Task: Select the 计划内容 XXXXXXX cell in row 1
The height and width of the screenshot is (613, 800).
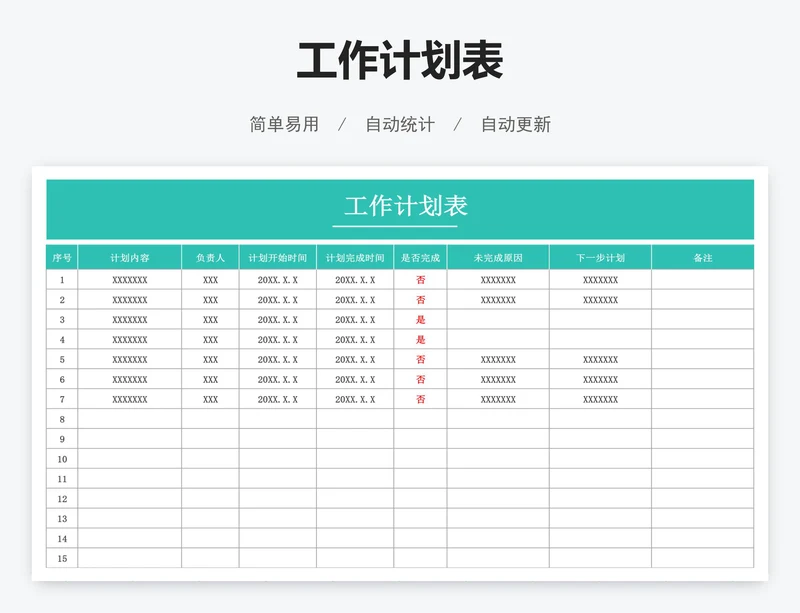Action: [130, 280]
